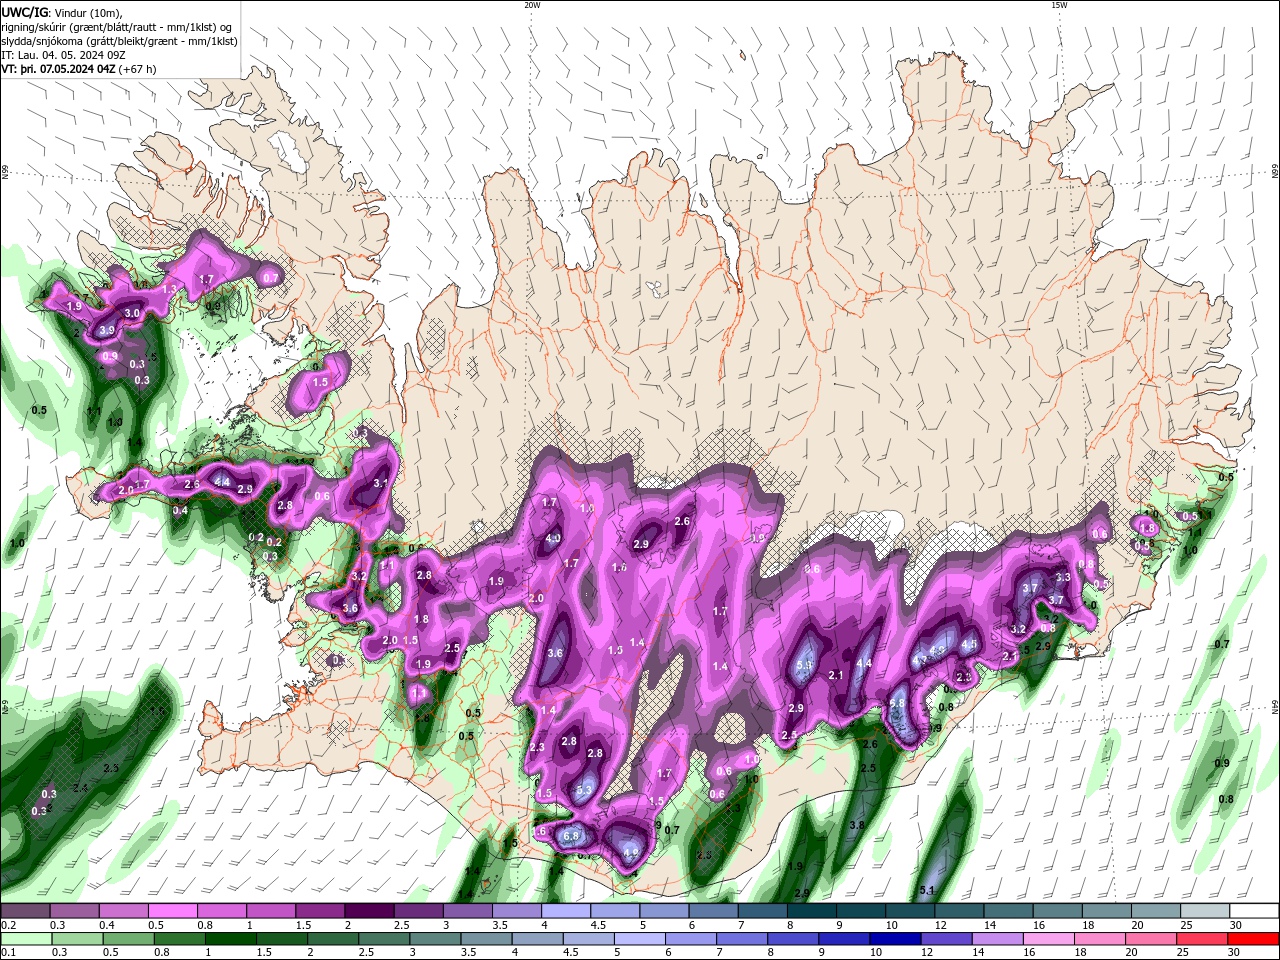Click the '3.8' rainfall value on the map
This screenshot has height=960, width=1280.
tap(857, 825)
